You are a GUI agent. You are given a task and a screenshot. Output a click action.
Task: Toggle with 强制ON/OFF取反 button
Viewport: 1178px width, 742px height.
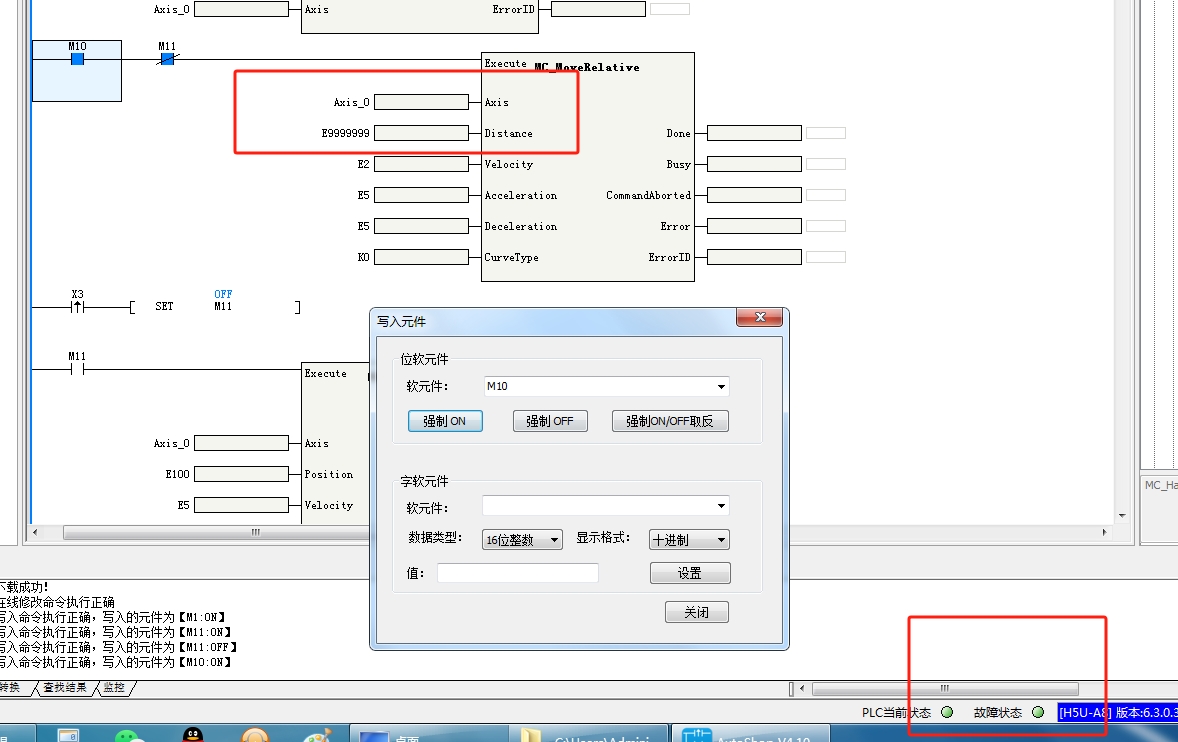pos(670,421)
